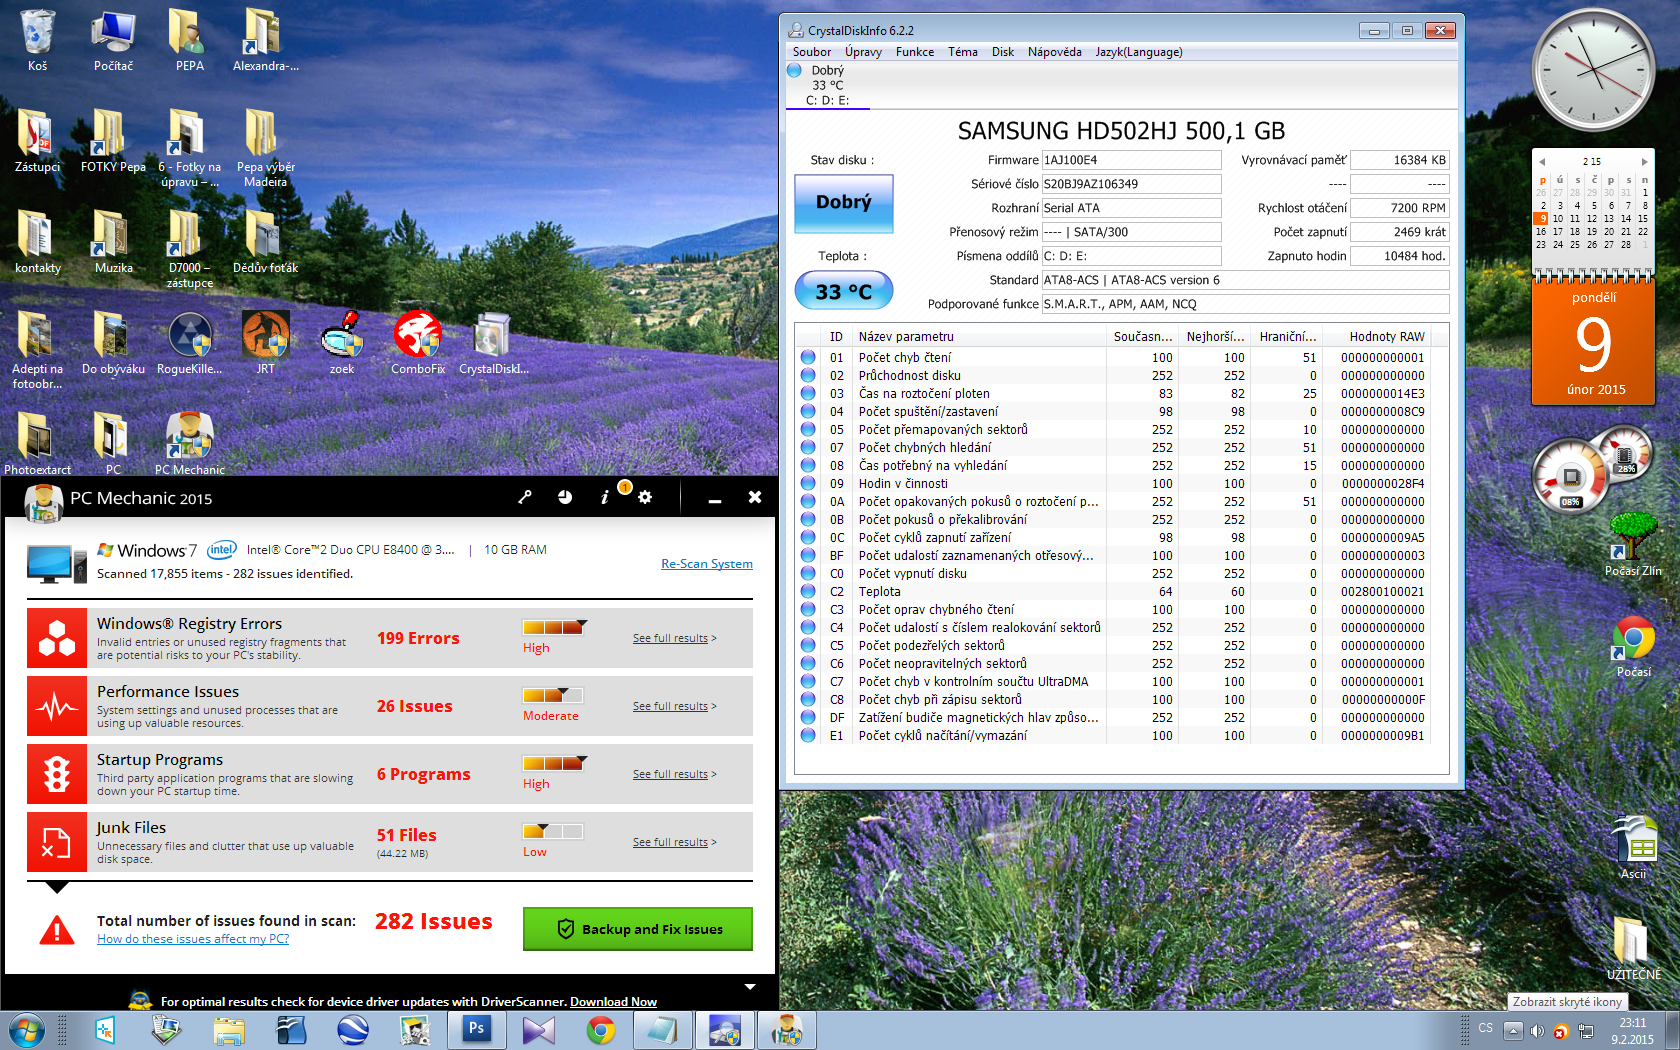Screen dimensions: 1680x1050
Task: Click the info icon with notification badge
Action: coord(605,497)
